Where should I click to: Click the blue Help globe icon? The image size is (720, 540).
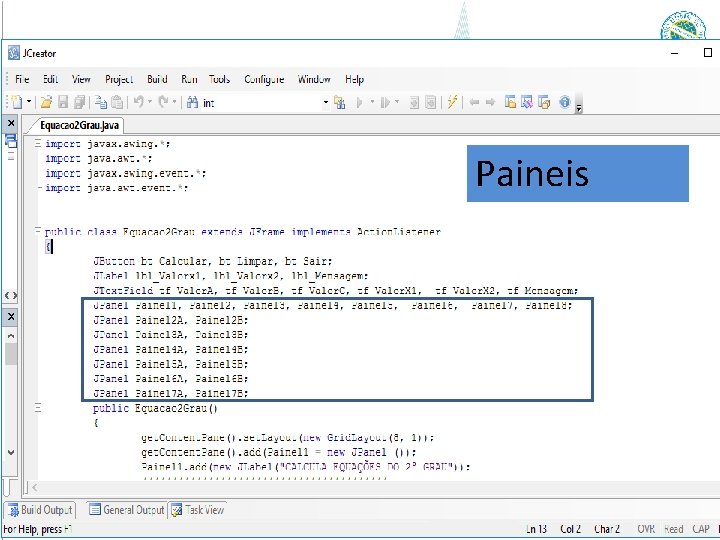pos(565,102)
